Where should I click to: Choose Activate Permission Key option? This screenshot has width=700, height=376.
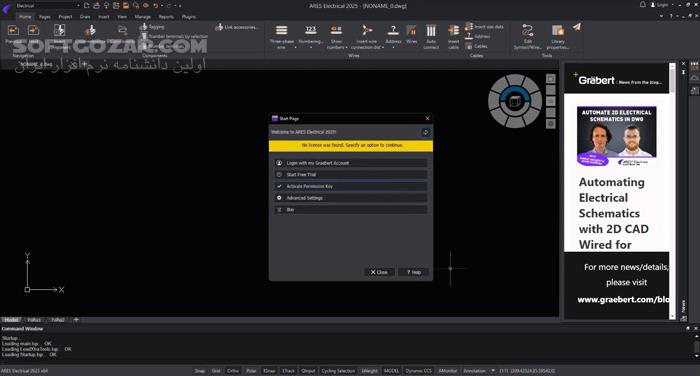click(350, 186)
